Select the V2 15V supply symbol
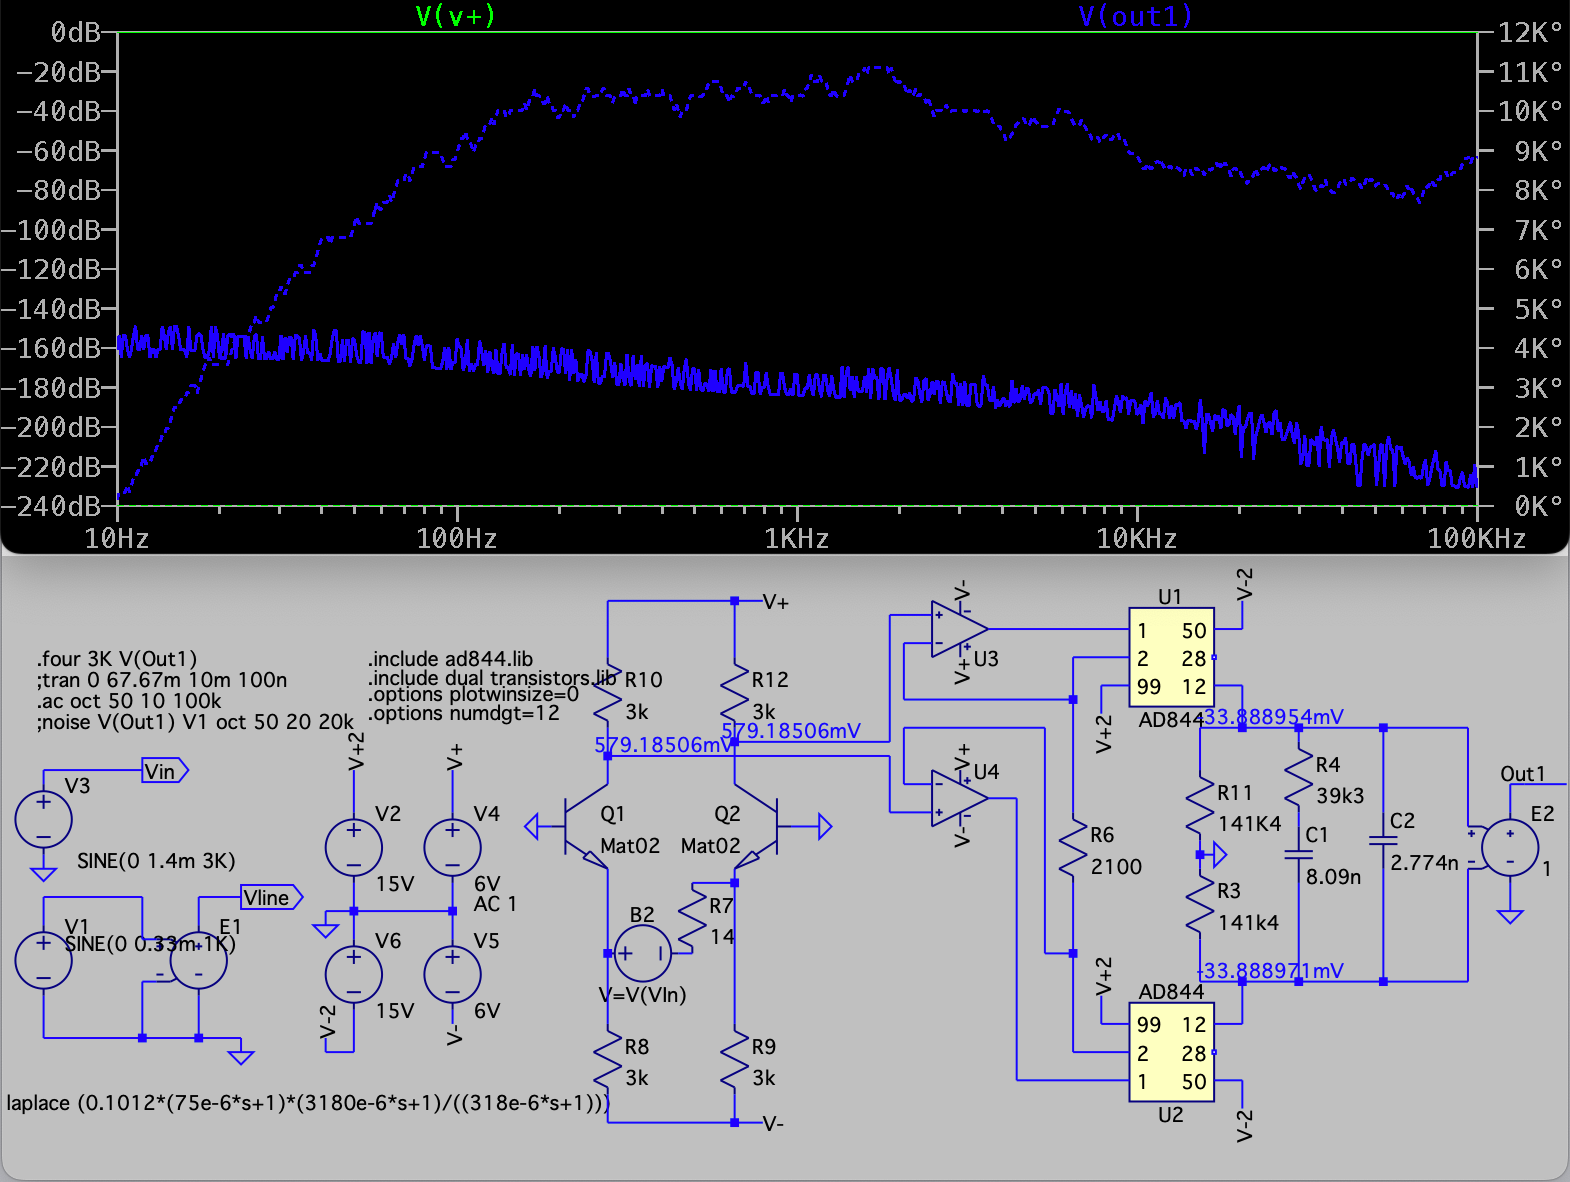This screenshot has width=1570, height=1182. (354, 847)
